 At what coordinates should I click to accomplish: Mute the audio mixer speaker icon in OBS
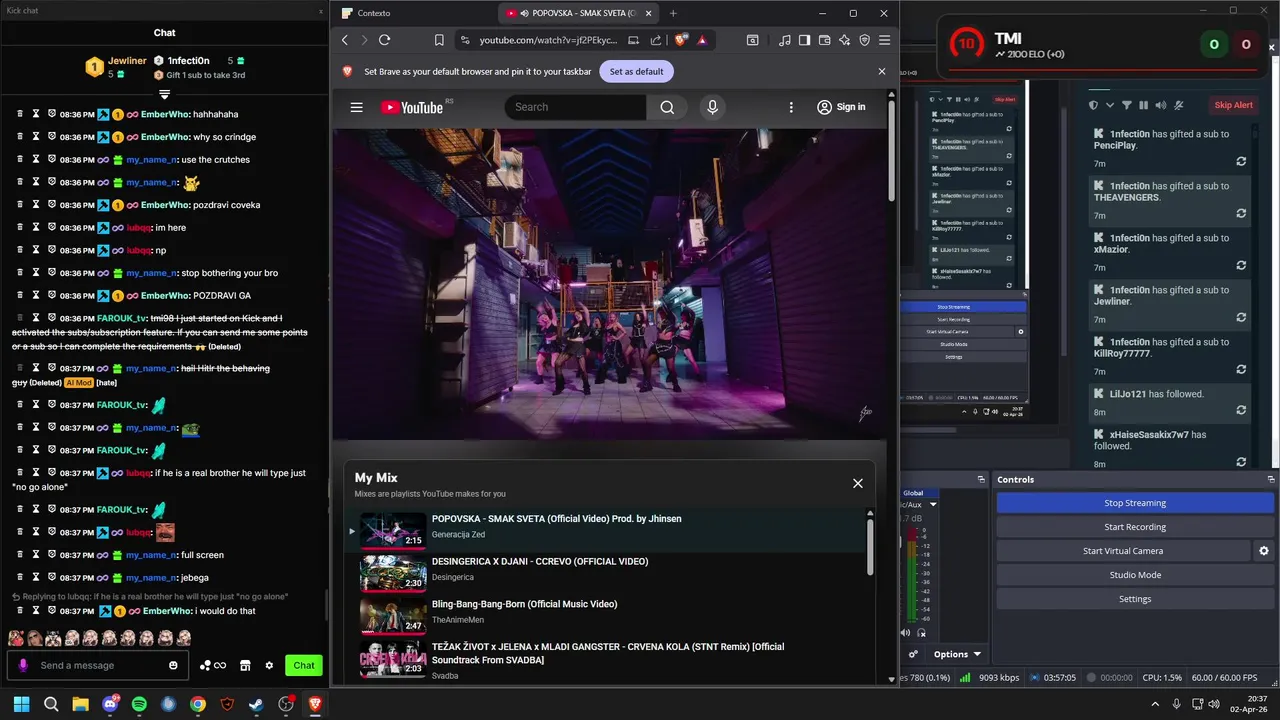906,632
